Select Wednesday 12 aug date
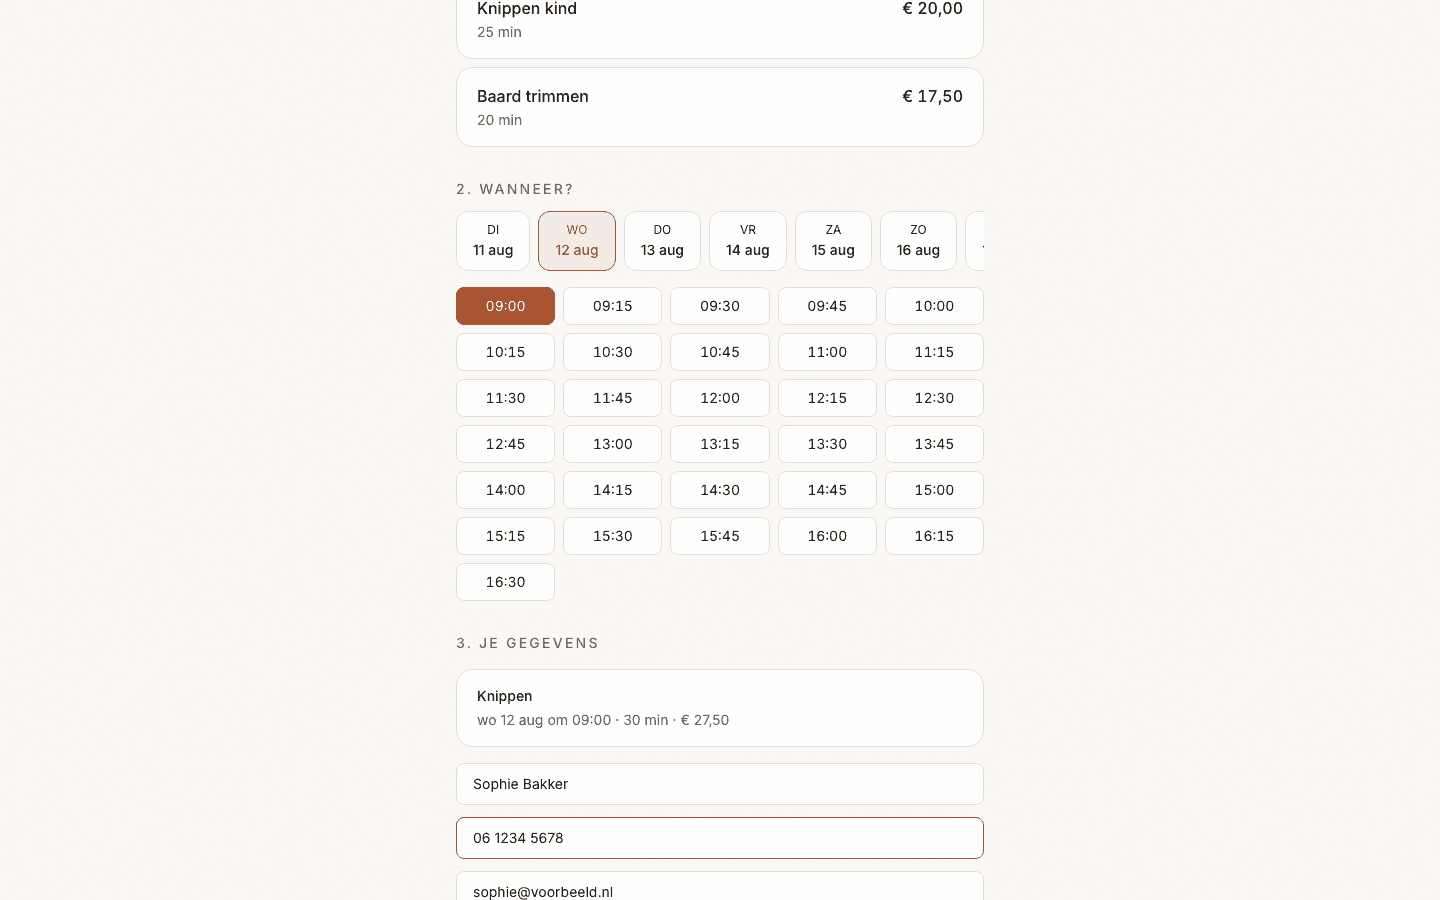This screenshot has height=900, width=1440. tap(577, 241)
